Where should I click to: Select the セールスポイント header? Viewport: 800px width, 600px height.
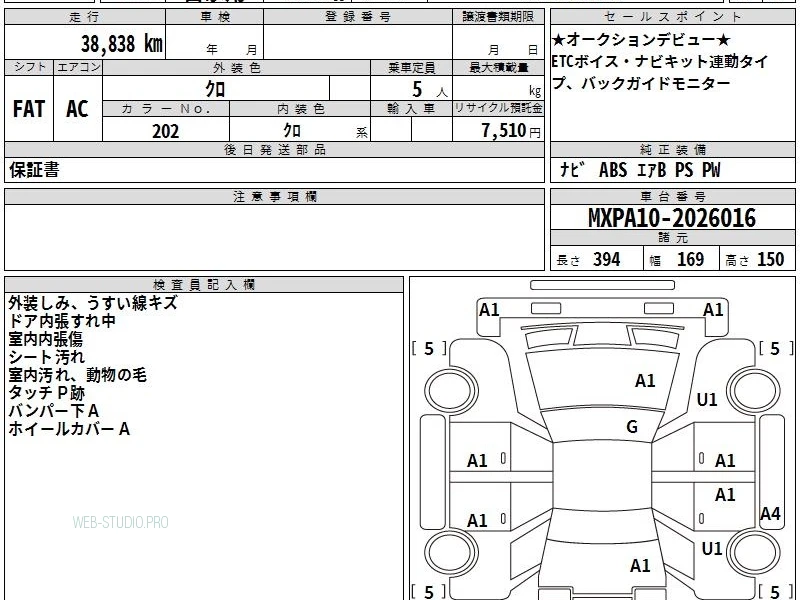673,17
